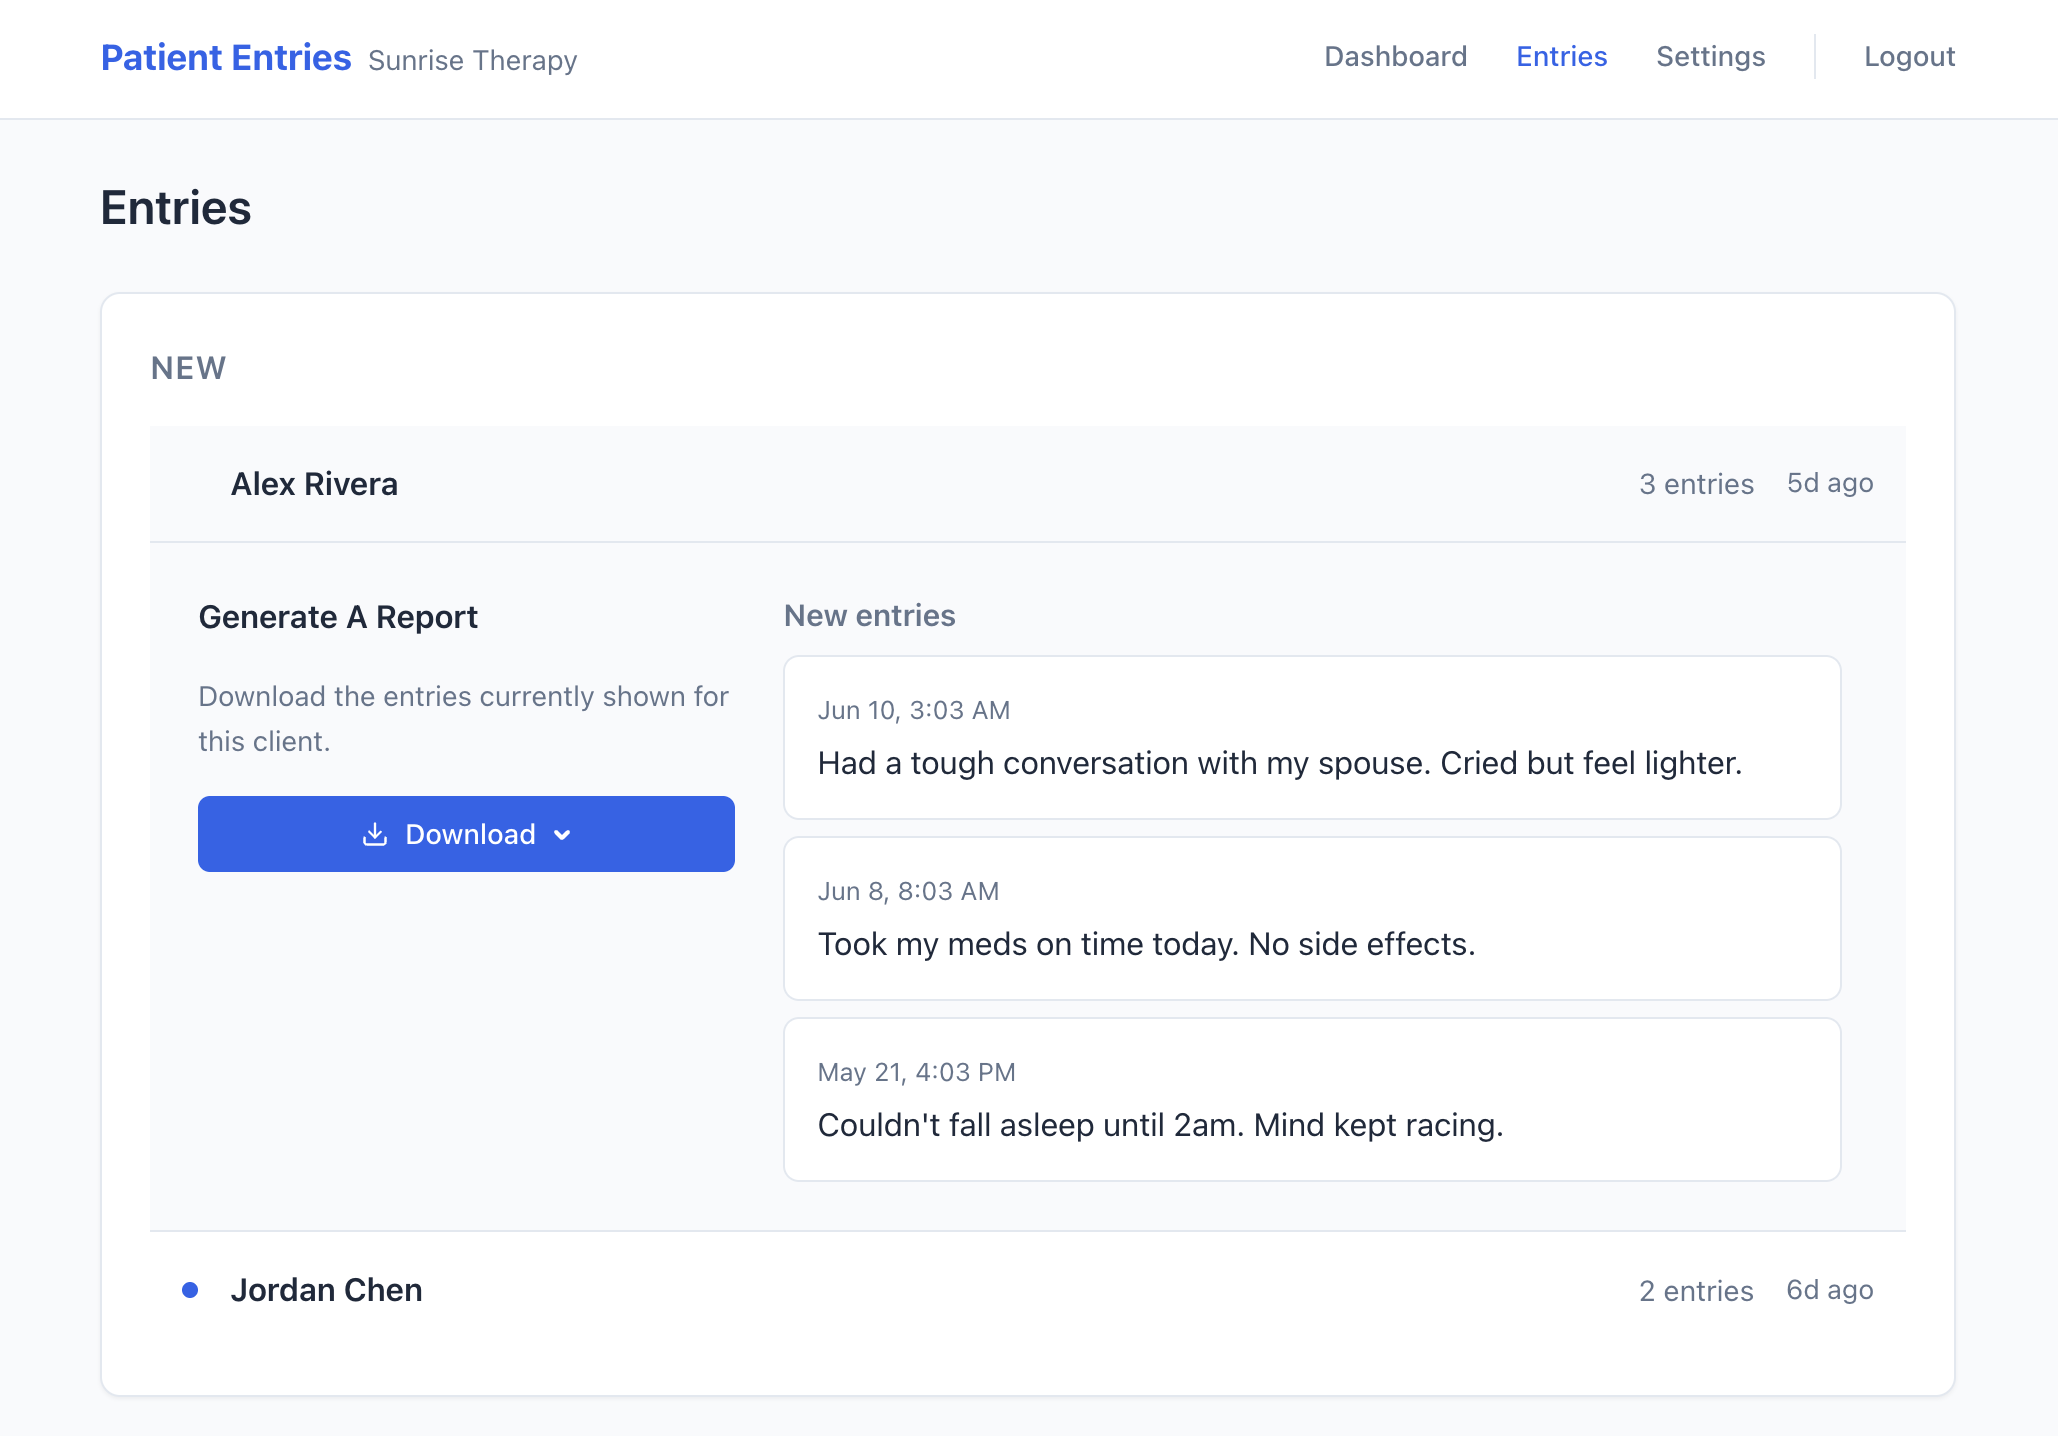Click the "Generate A Report" heading
2058x1436 pixels.
338,617
